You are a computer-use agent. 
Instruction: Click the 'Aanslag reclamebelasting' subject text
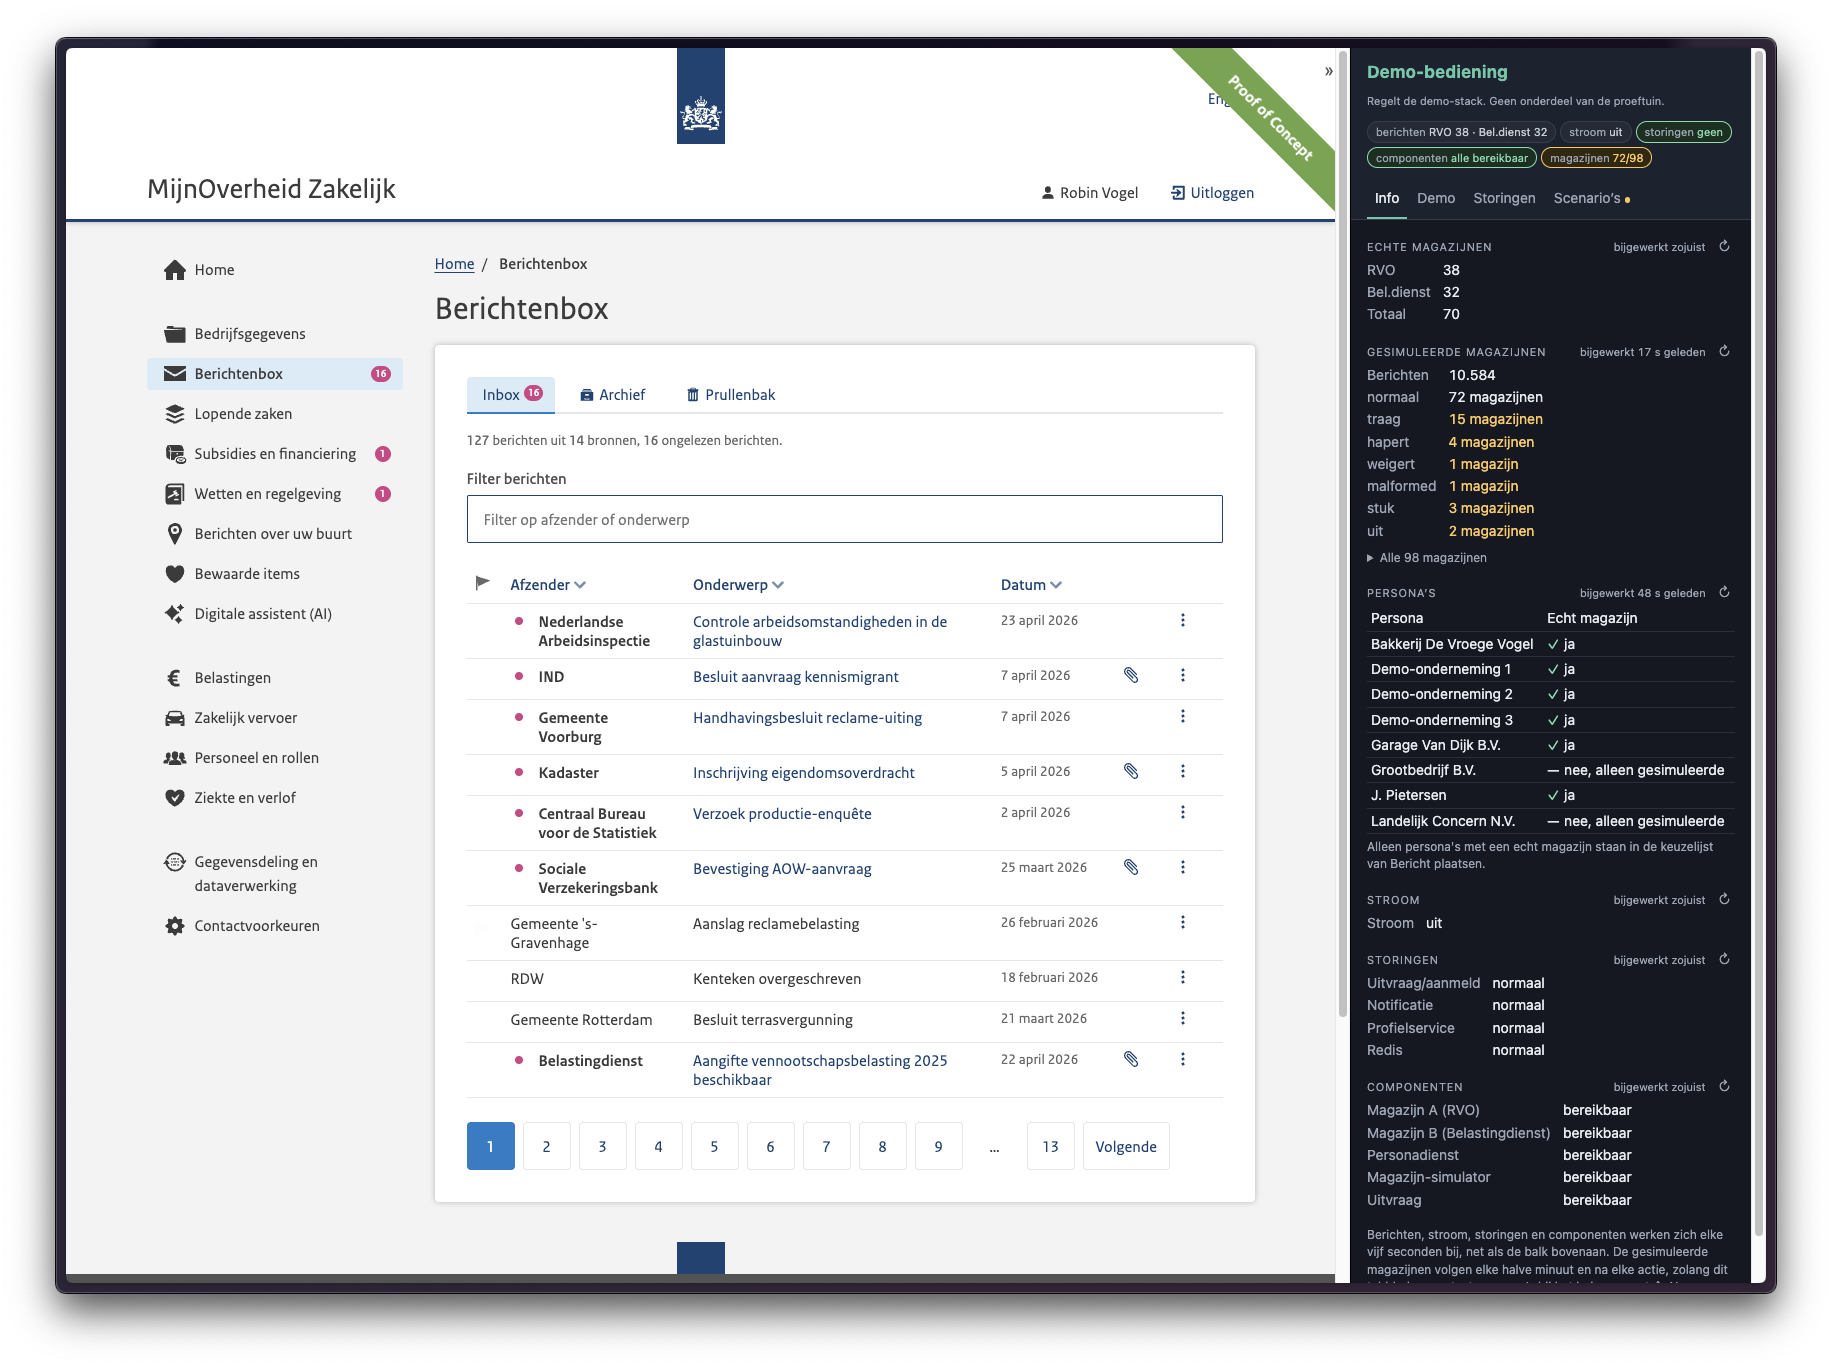click(776, 924)
